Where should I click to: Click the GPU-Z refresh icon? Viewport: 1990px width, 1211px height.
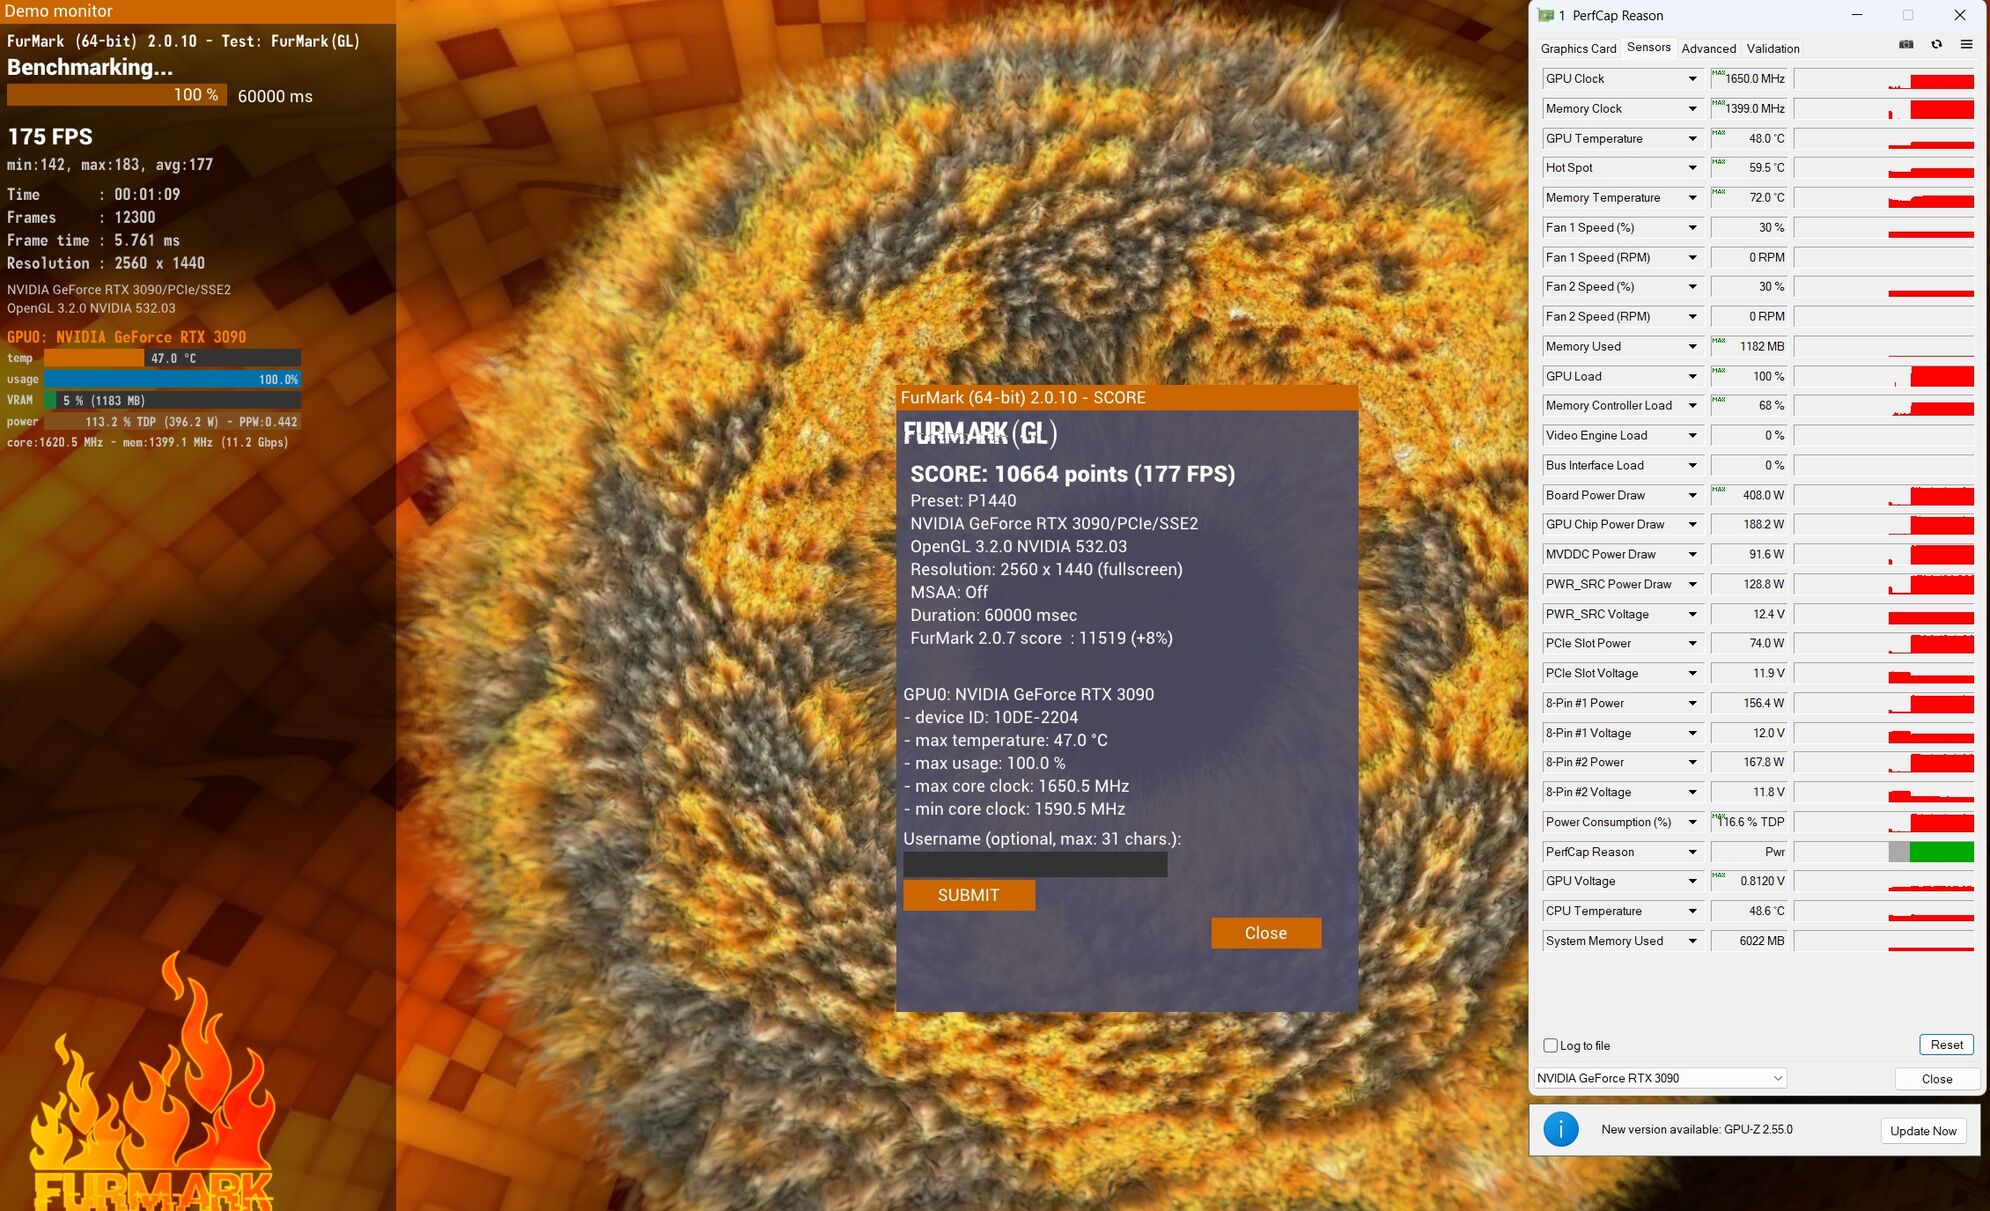pos(1936,44)
